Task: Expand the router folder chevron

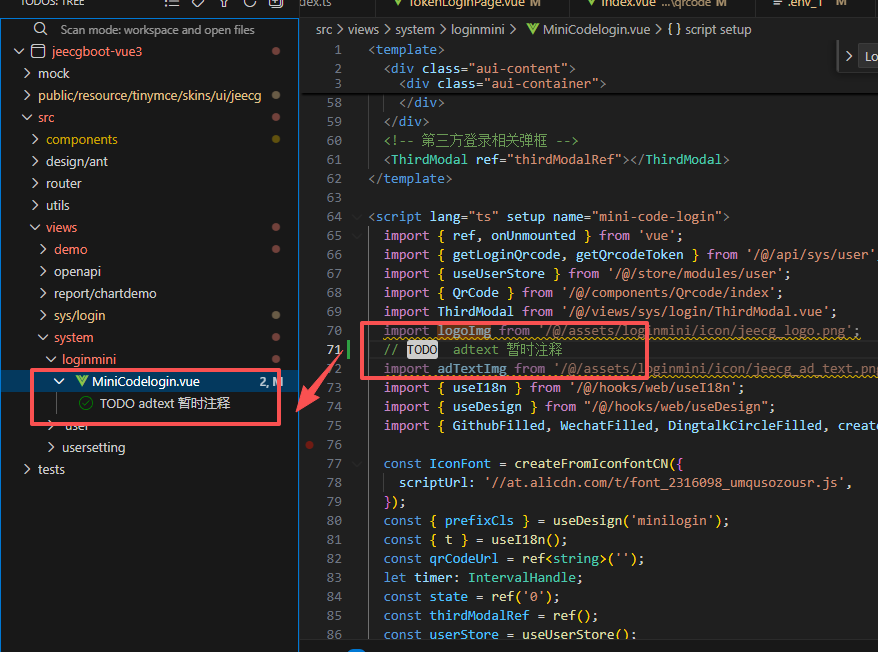Action: [35, 183]
